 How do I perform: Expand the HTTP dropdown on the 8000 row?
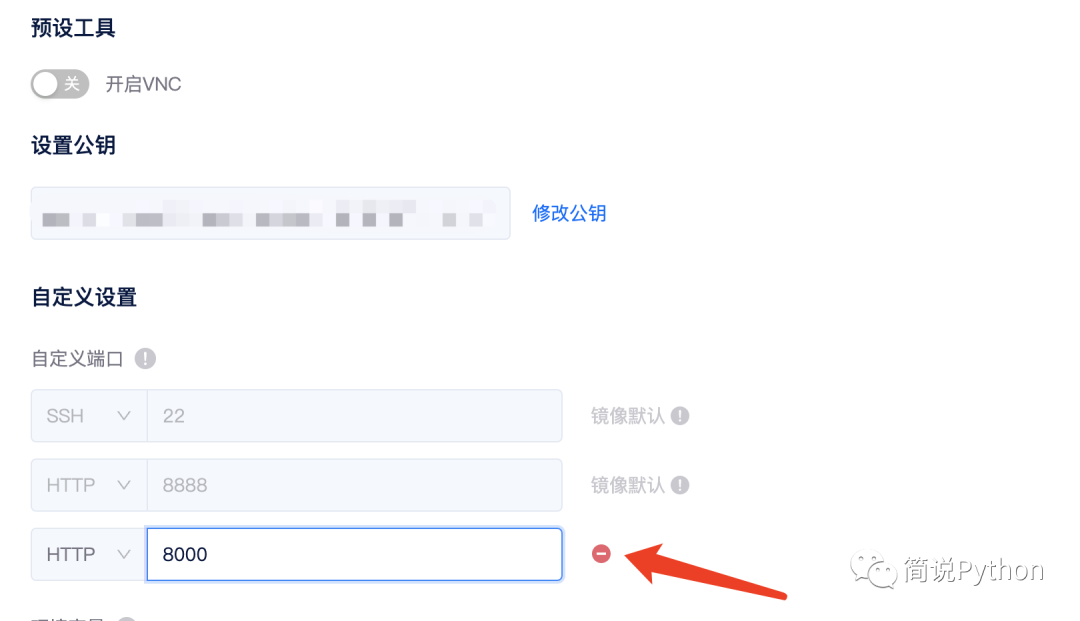(x=88, y=554)
